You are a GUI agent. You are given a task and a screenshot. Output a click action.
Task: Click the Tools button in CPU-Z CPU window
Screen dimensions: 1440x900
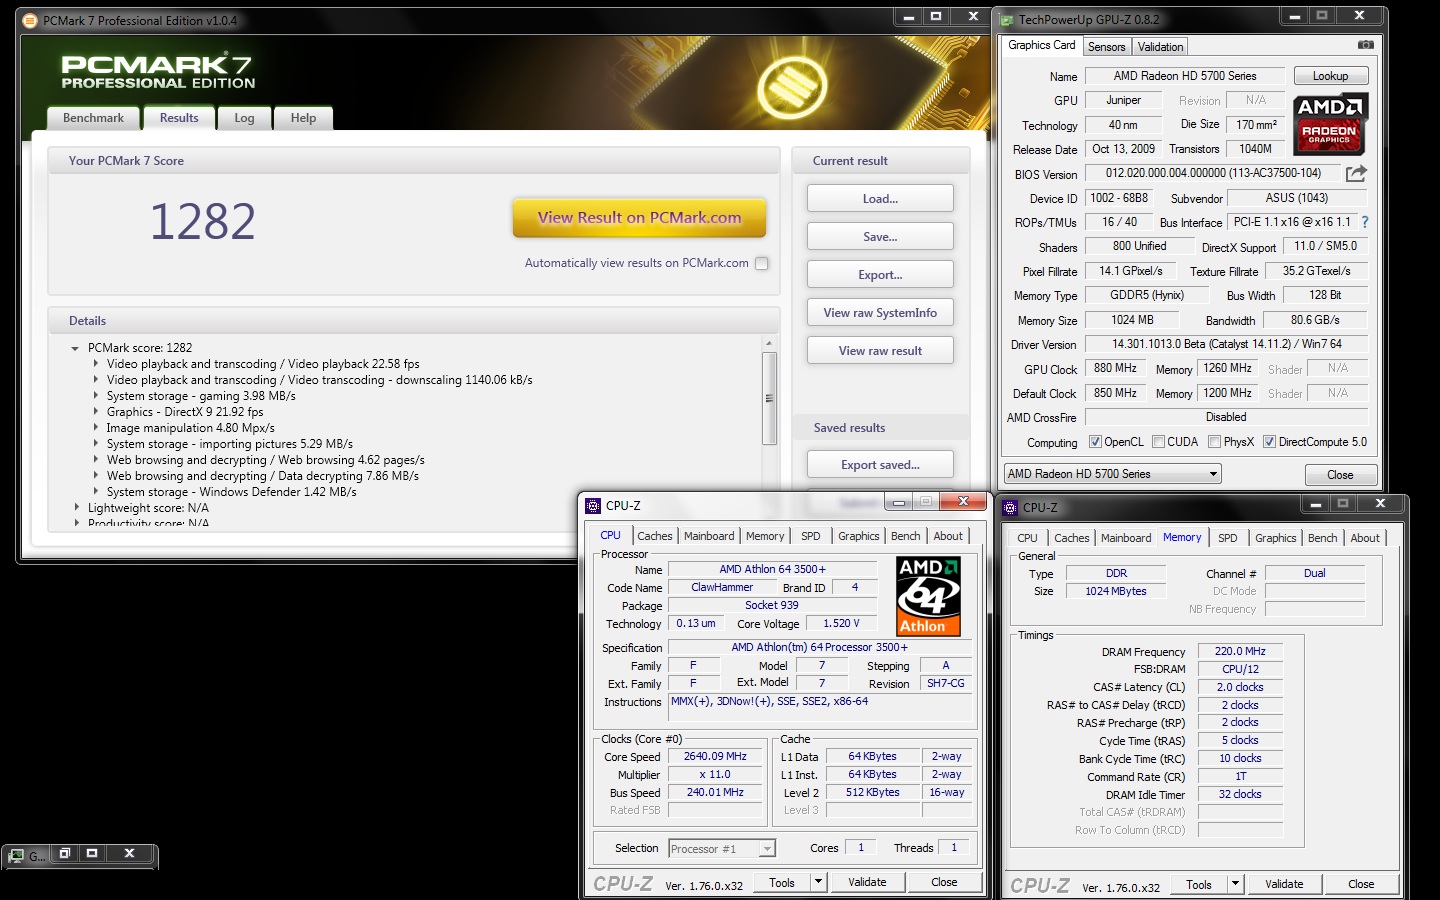[782, 882]
